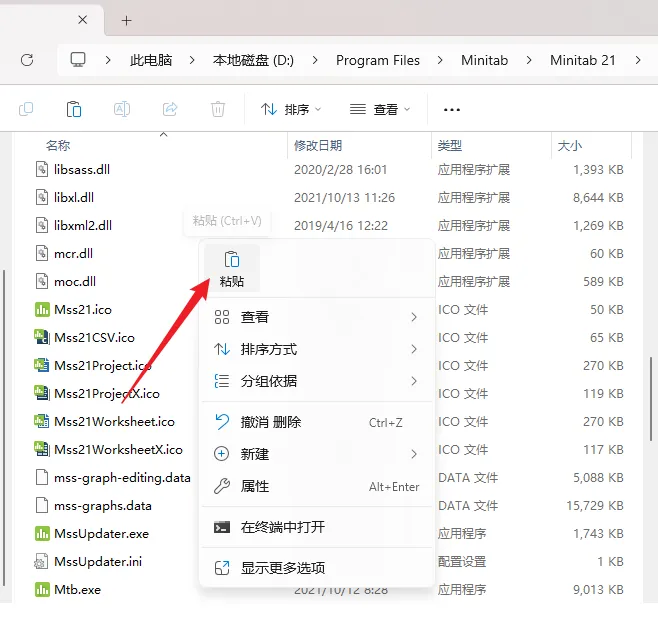This screenshot has width=658, height=619.
Task: Go to Program Files in breadcrumb
Action: click(378, 60)
